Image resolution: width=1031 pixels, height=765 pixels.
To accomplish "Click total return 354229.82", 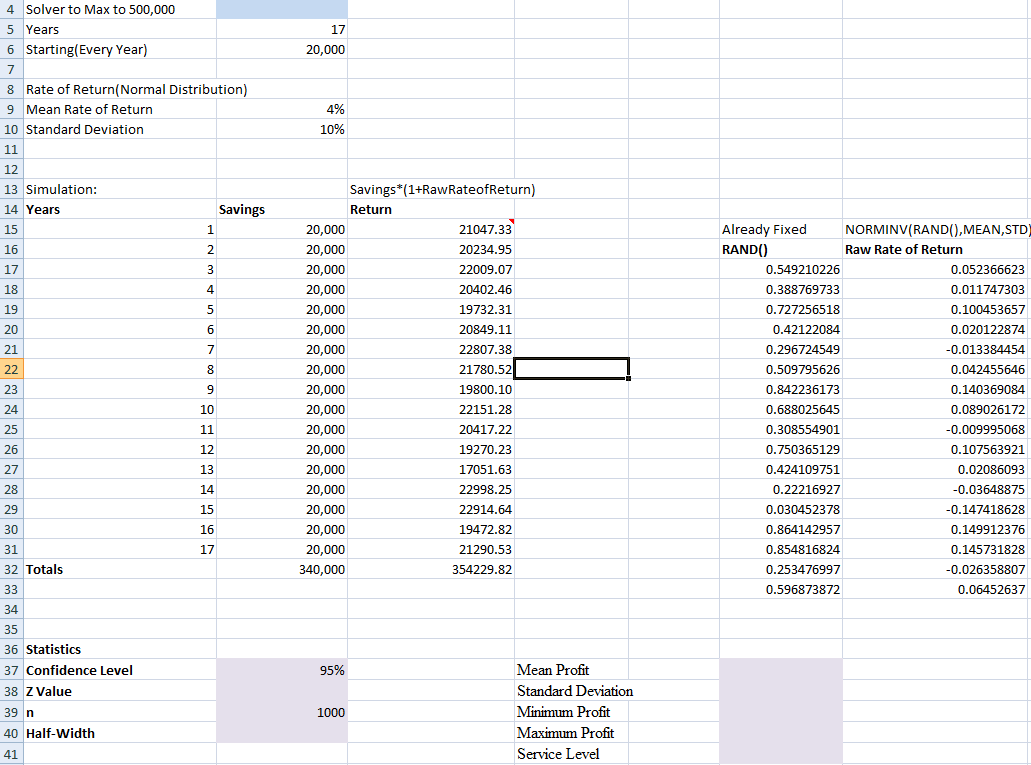I will click(431, 570).
